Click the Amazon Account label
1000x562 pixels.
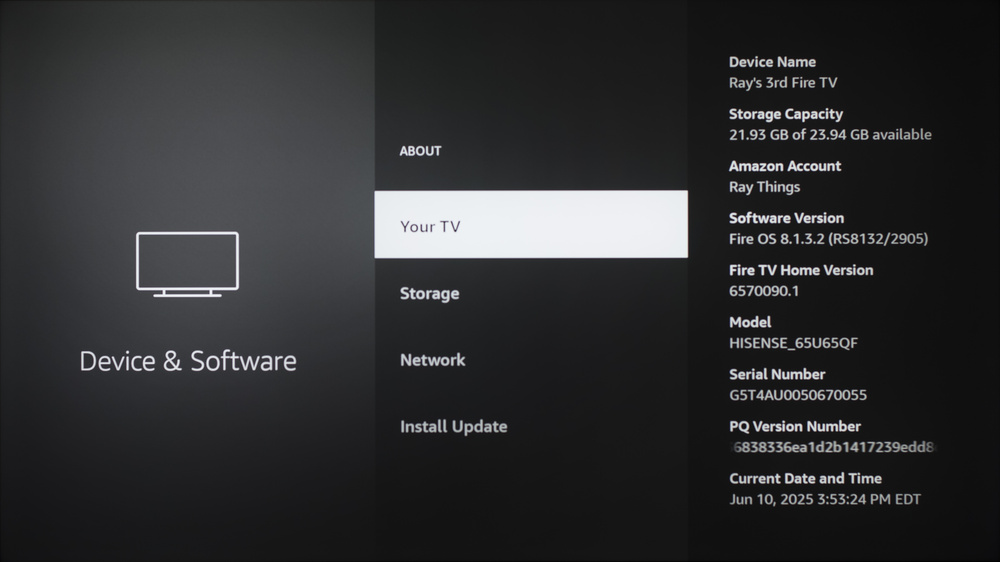785,166
